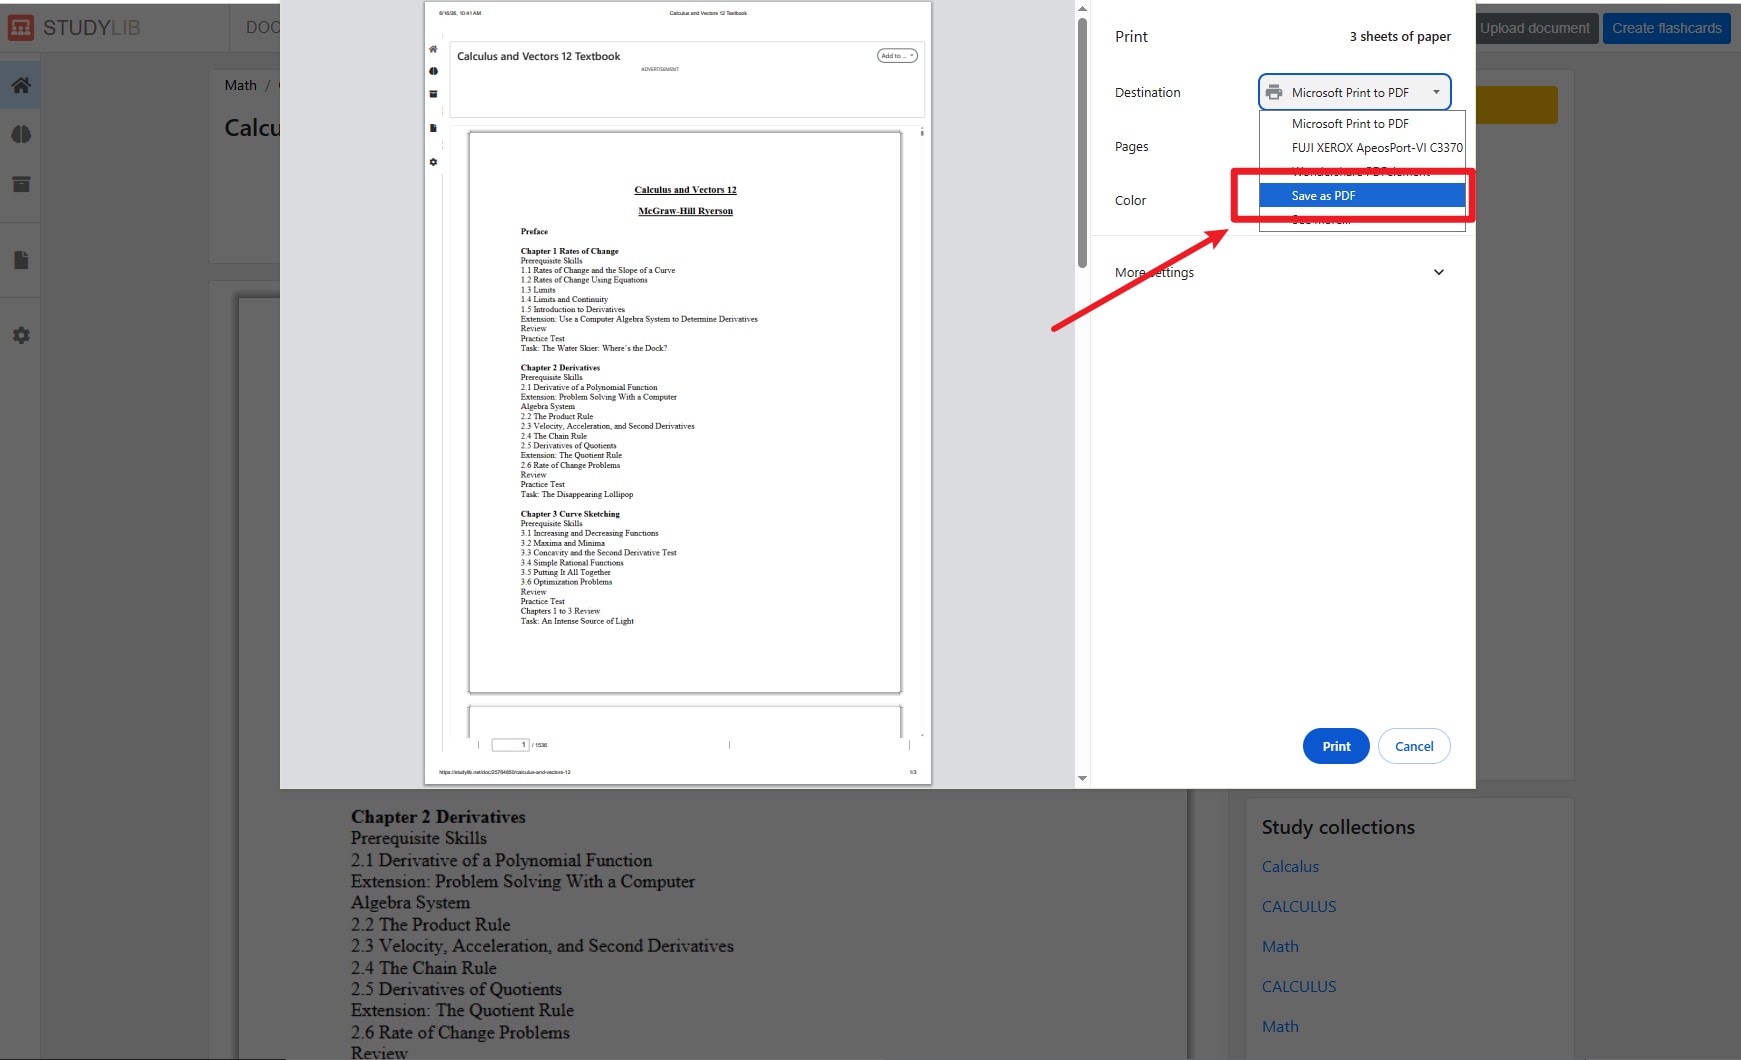The width and height of the screenshot is (1741, 1060).
Task: Click the Pages label
Action: [x=1131, y=147]
